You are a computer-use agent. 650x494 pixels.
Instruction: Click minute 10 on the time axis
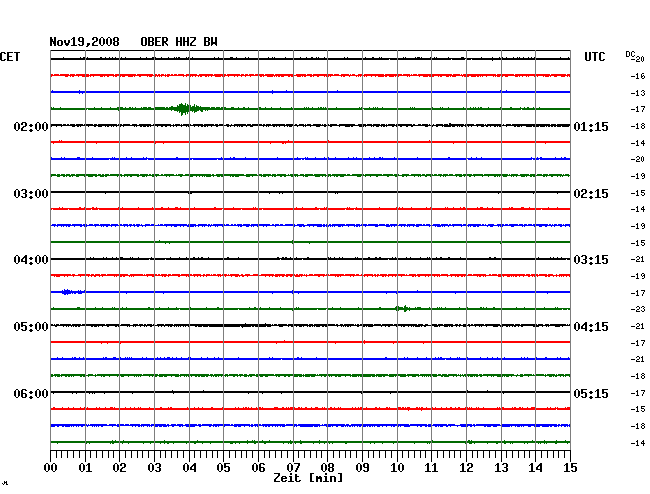[397, 468]
